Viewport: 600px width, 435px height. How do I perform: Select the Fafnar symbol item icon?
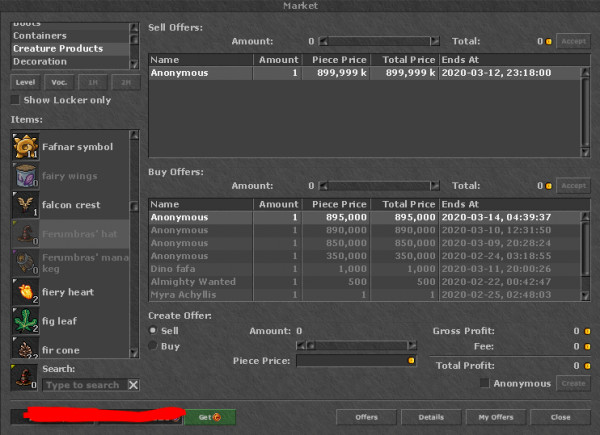[x=26, y=147]
